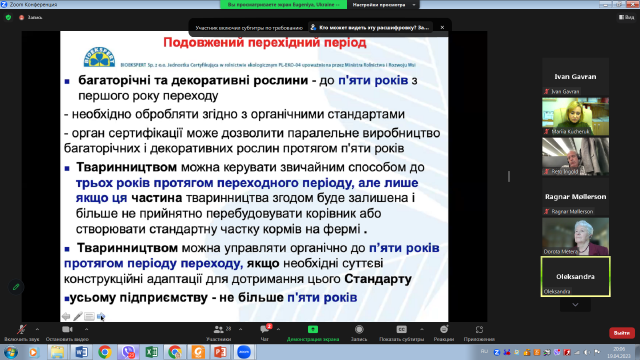Select Dorota Metera video thumbnail
Viewport: 640px width, 360px height.
tap(576, 236)
